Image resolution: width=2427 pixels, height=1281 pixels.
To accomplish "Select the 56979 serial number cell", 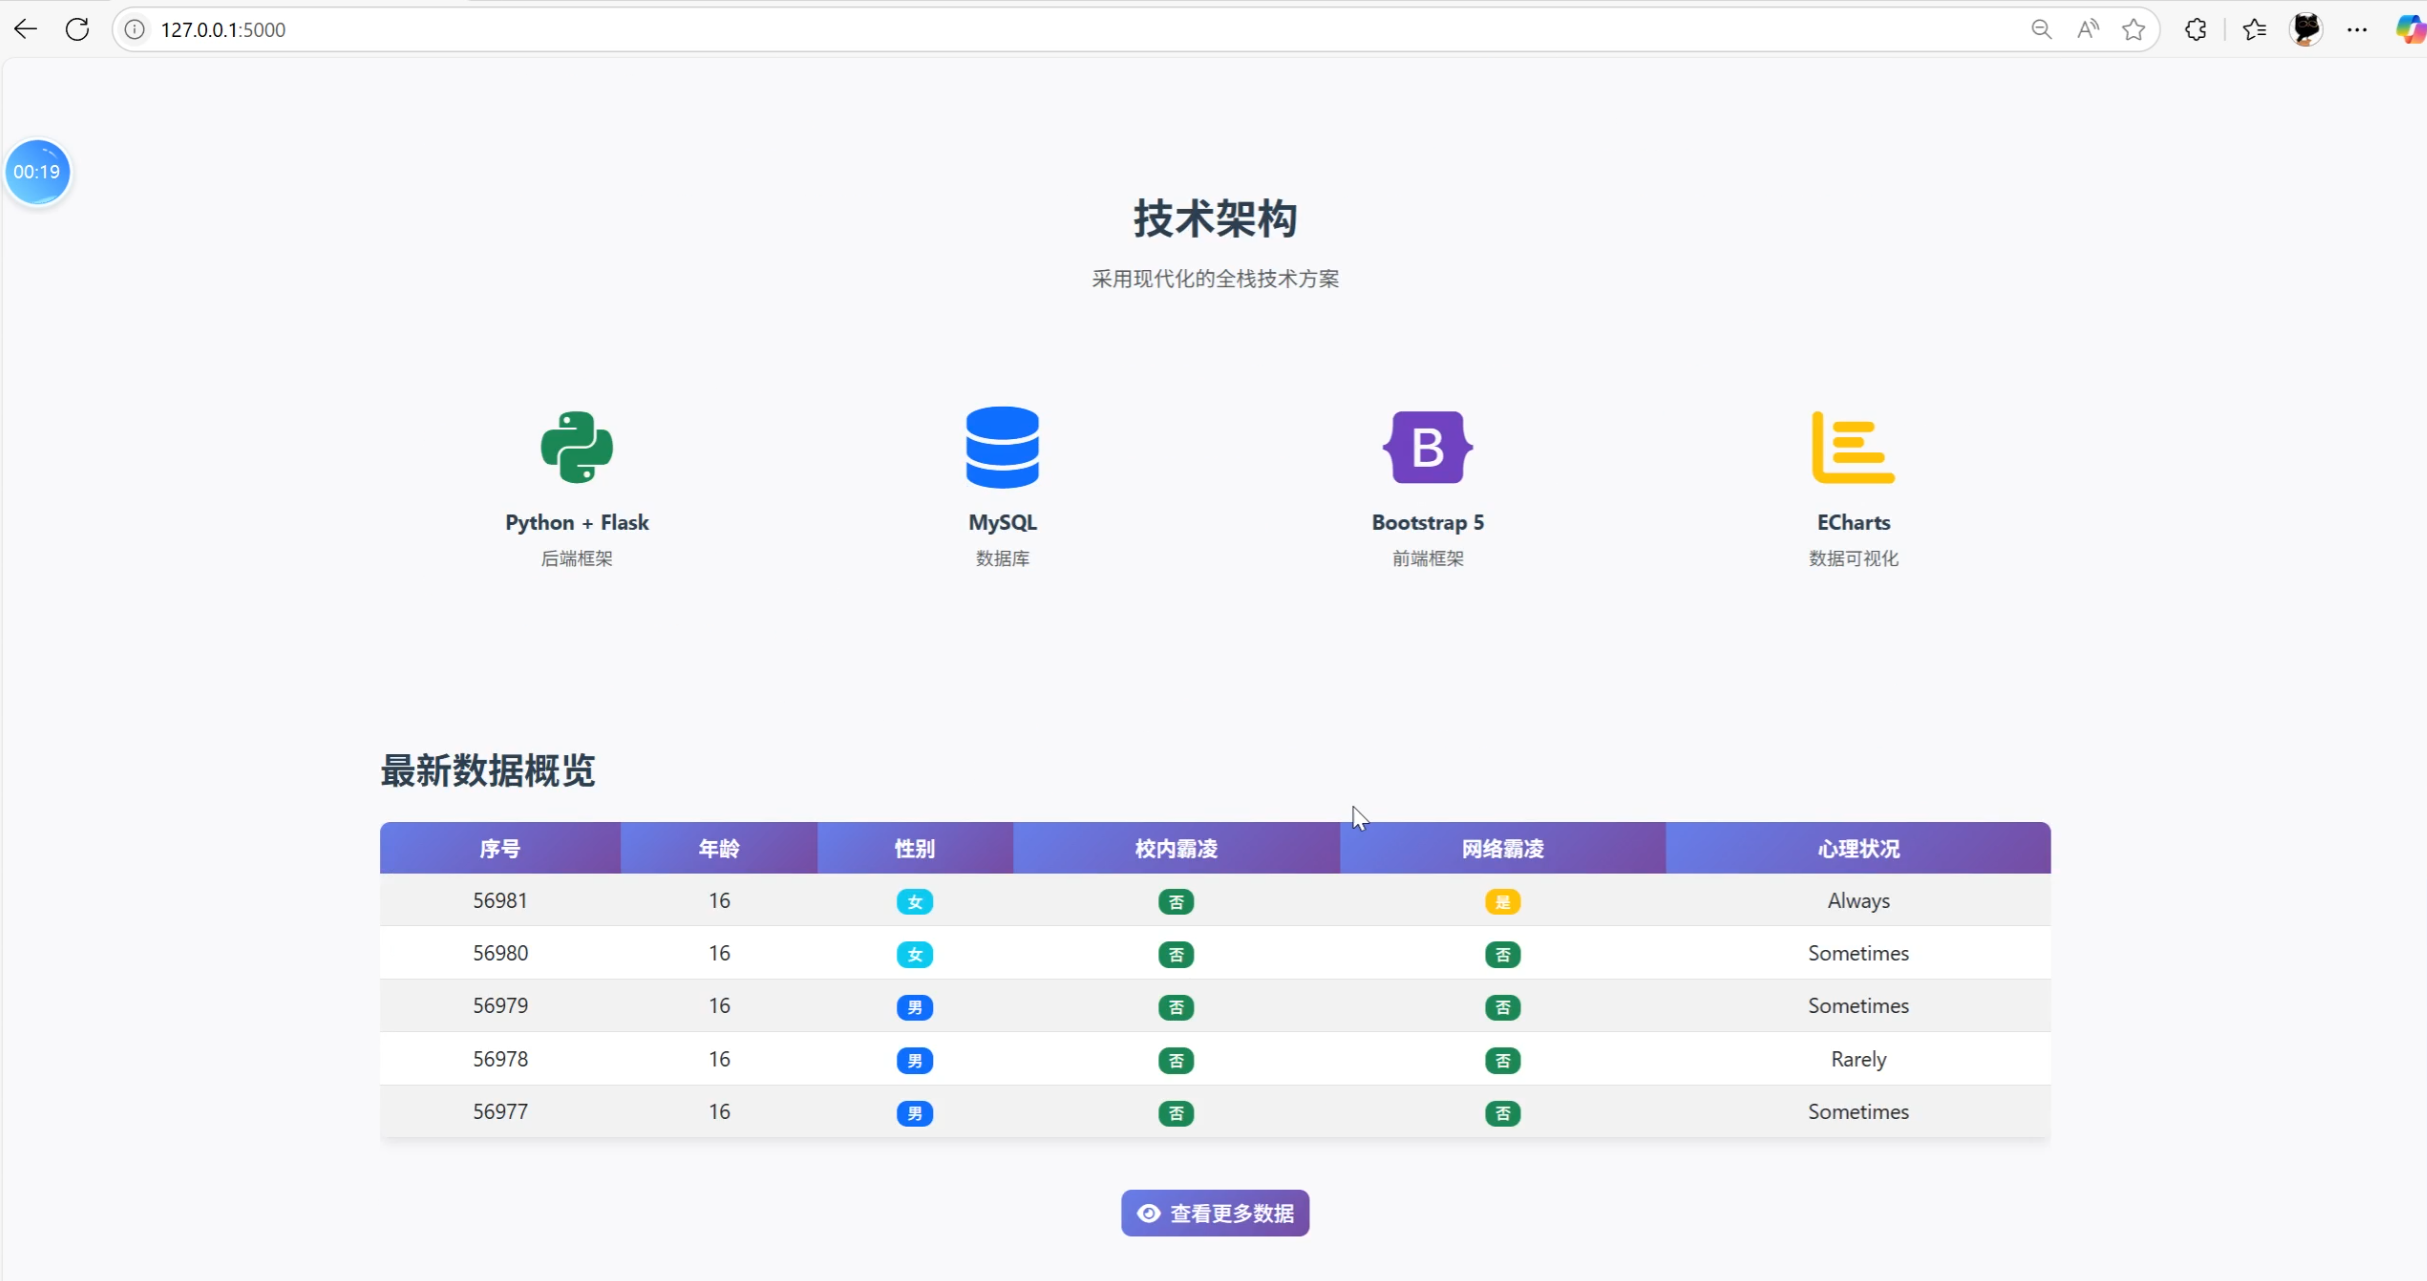I will 500,1005.
